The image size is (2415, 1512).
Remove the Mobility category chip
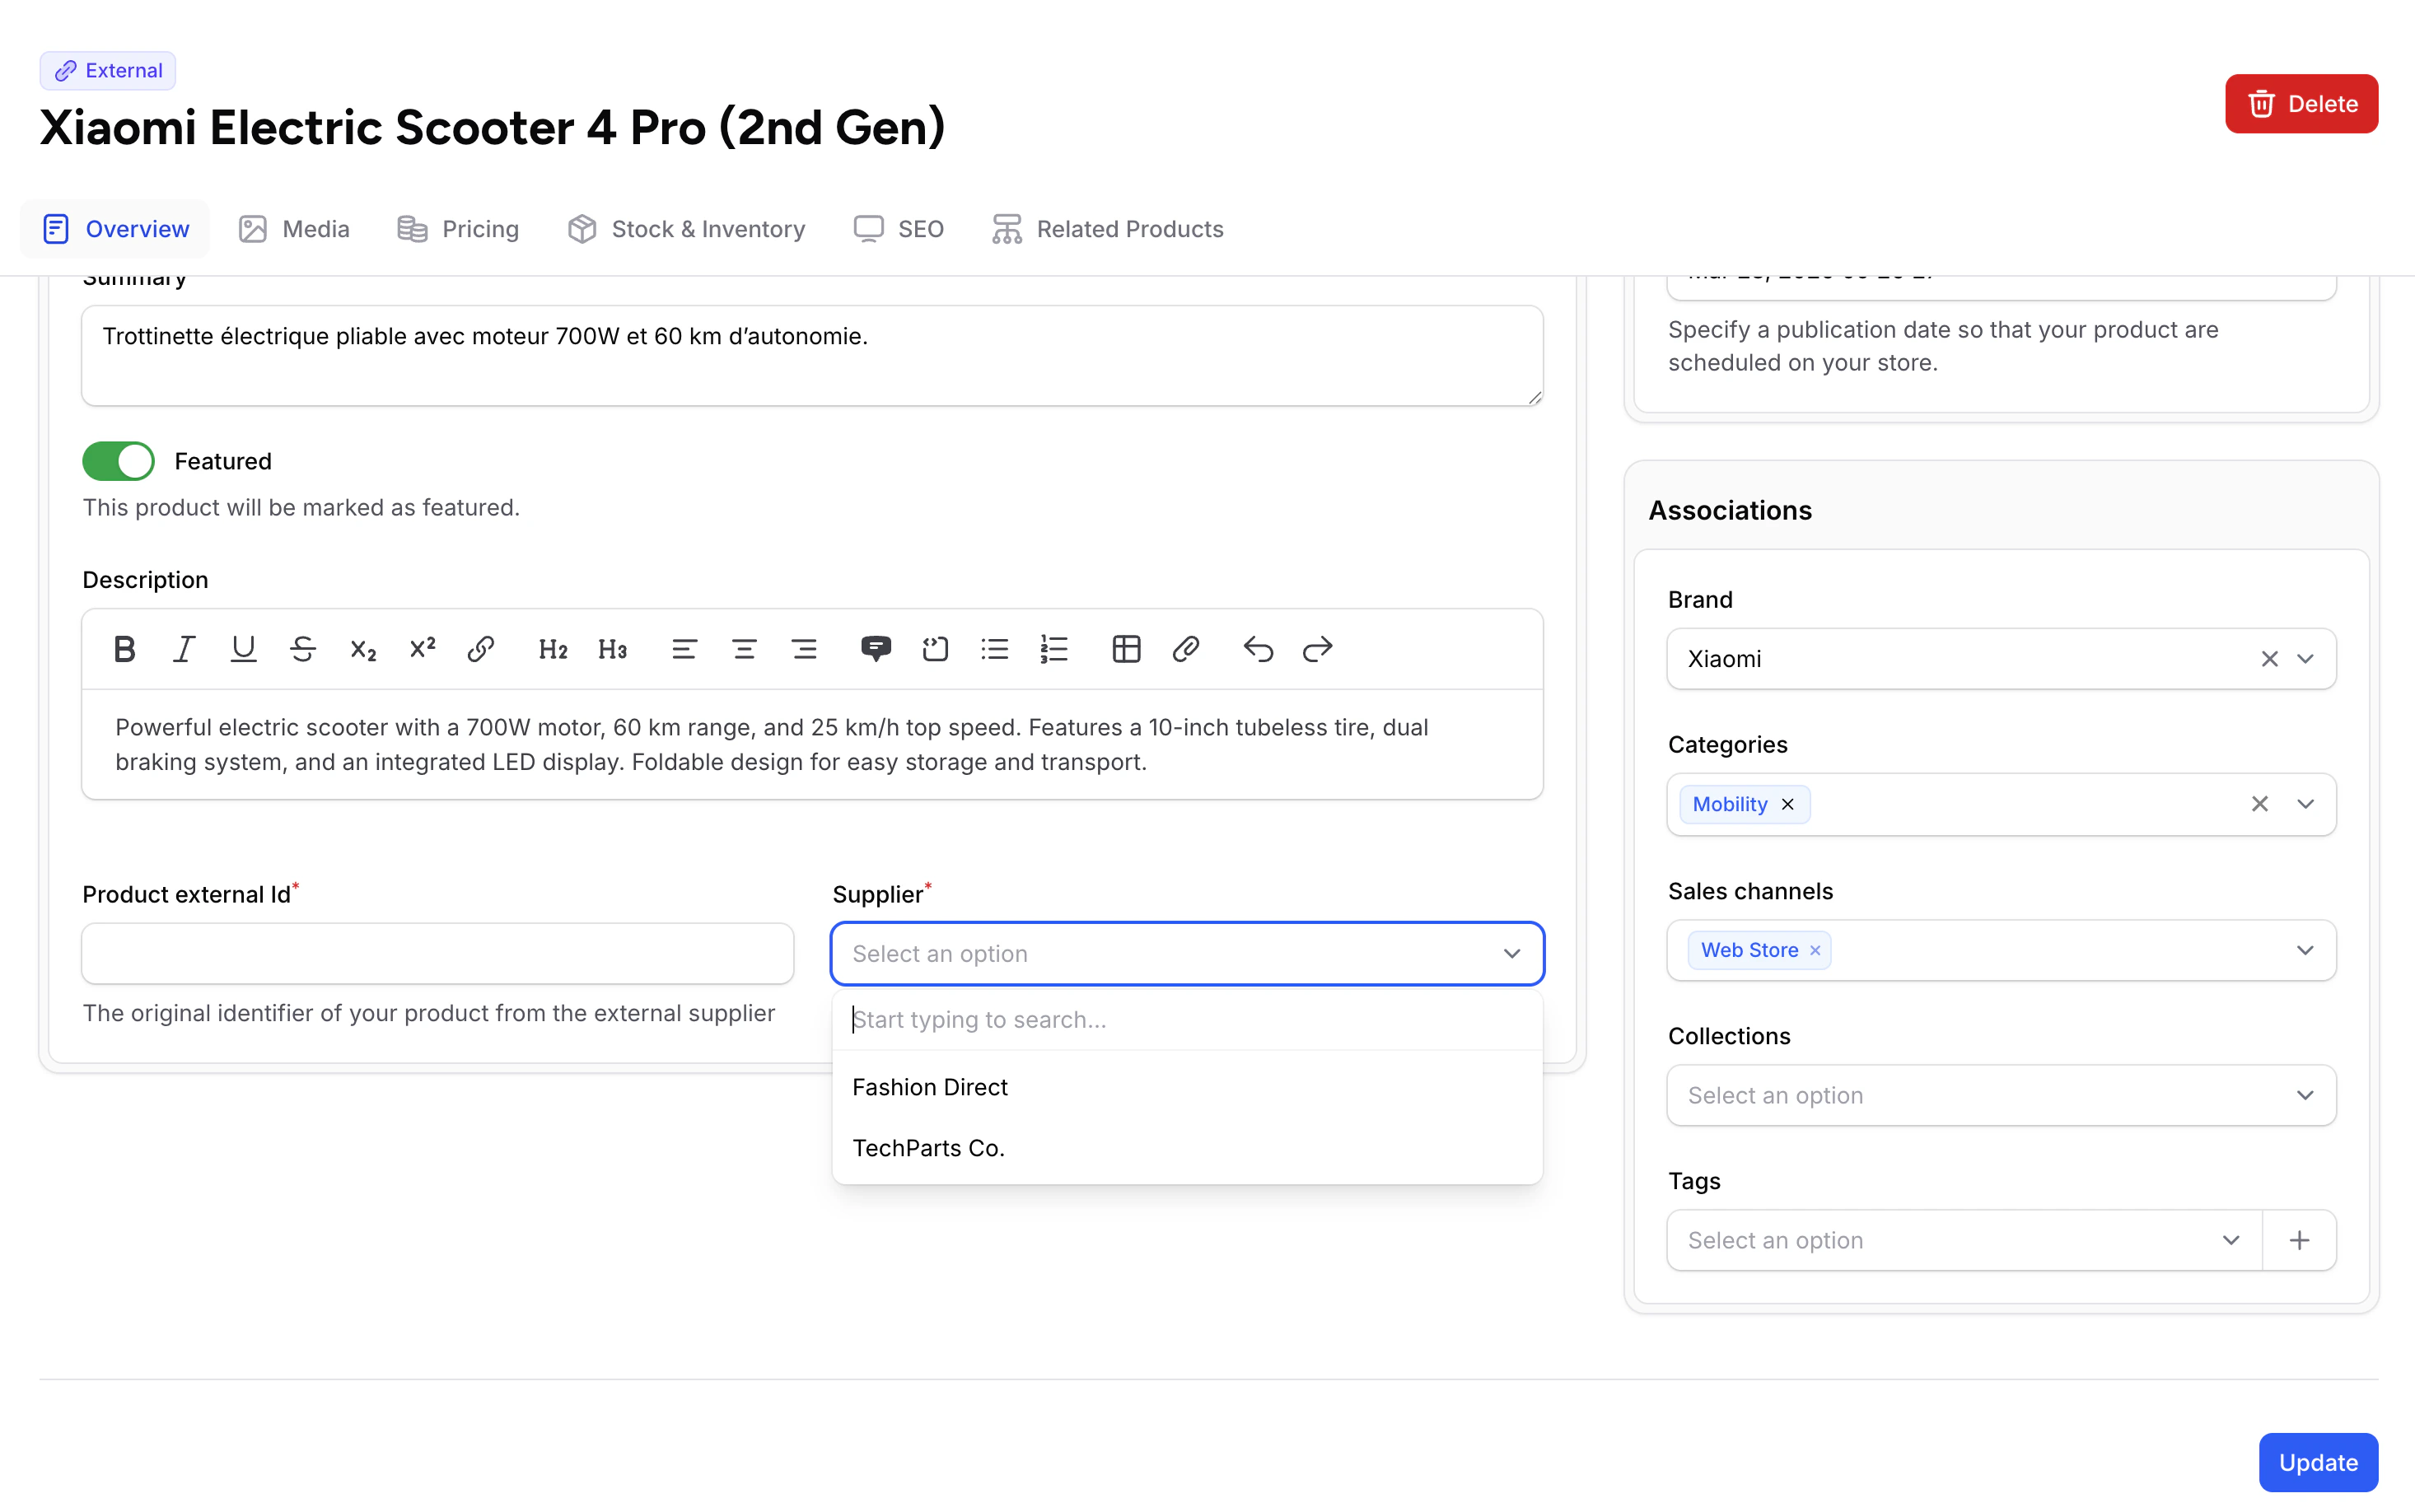(1787, 804)
